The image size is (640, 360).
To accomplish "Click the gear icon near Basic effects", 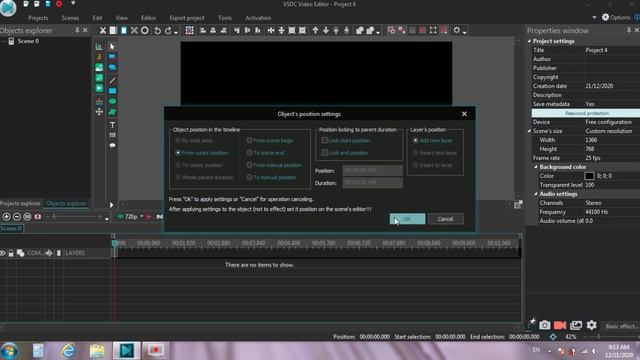I will pyautogui.click(x=591, y=325).
